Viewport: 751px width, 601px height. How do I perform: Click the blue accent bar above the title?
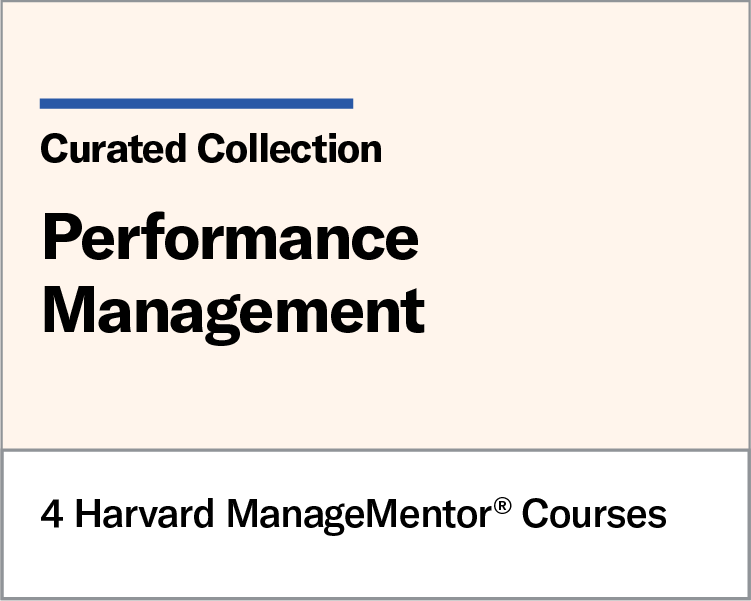pos(196,103)
